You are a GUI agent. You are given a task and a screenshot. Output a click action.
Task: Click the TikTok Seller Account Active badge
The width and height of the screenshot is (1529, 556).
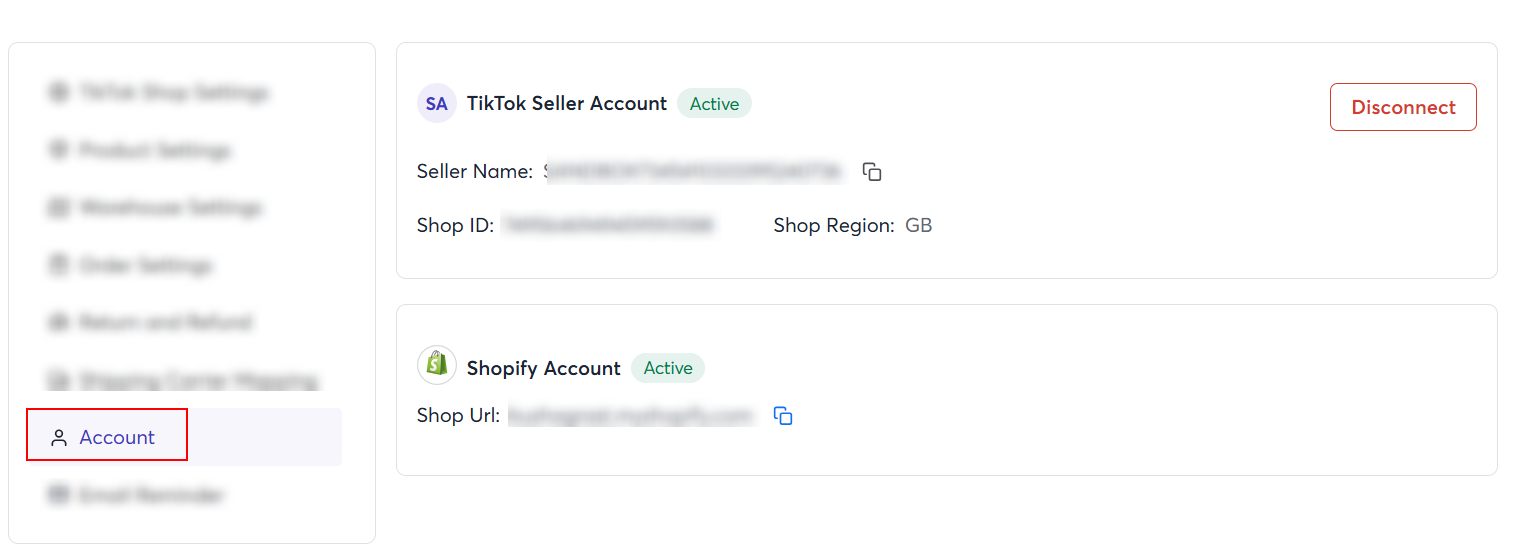coord(714,104)
